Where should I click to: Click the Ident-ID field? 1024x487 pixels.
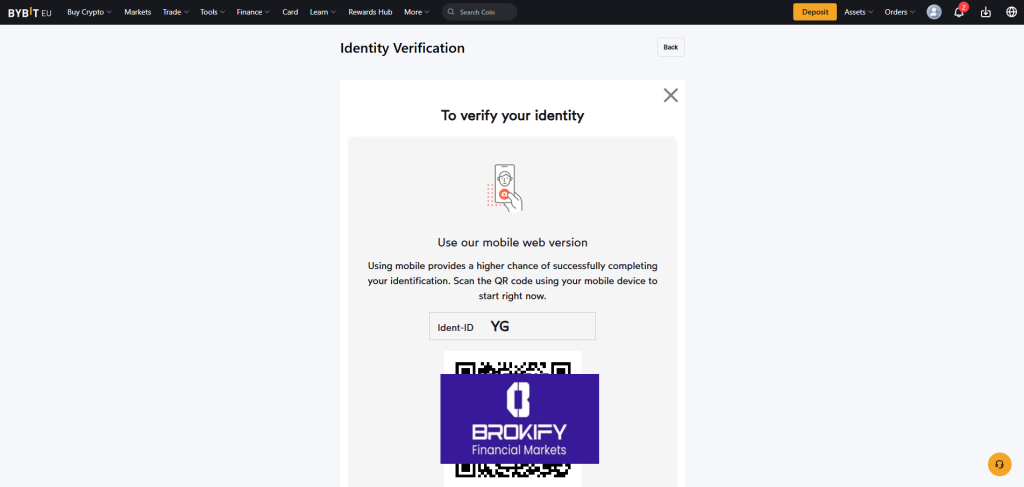[x=512, y=326]
